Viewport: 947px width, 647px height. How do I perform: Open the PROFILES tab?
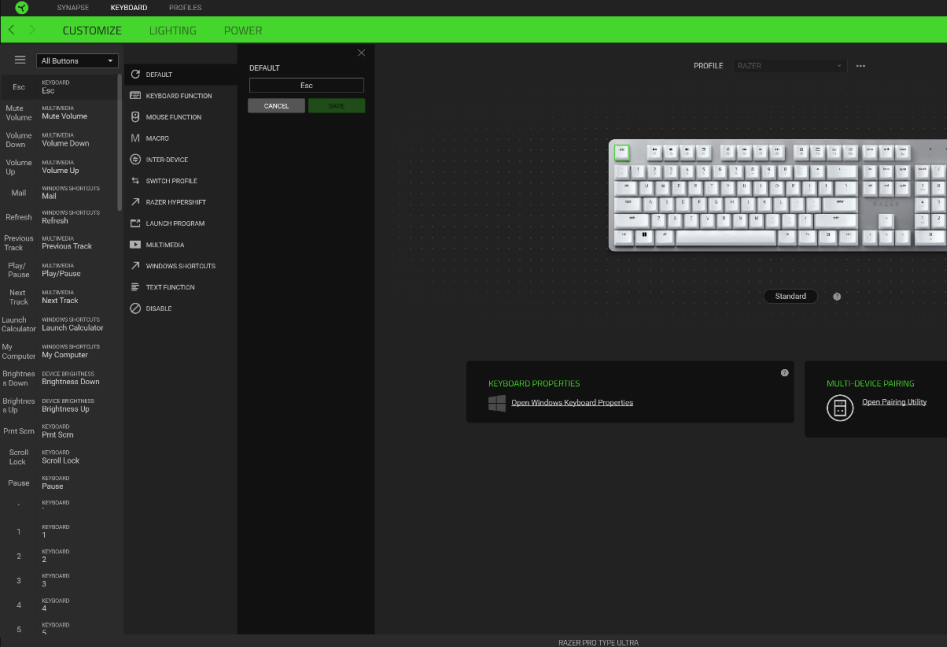coord(185,7)
